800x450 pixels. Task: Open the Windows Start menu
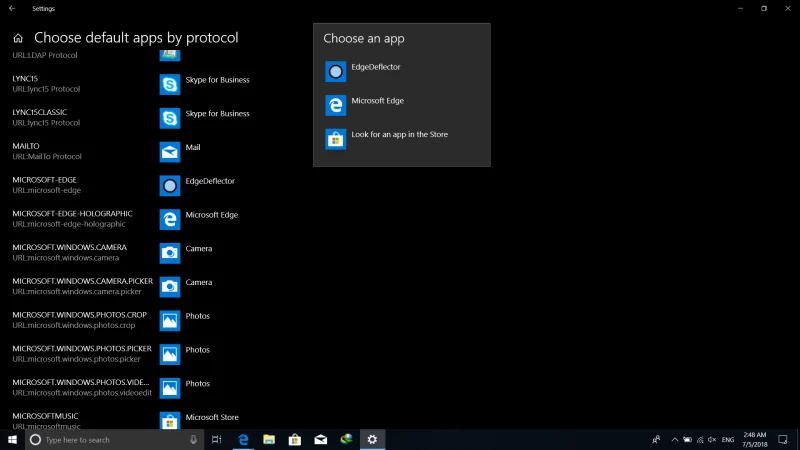coord(12,439)
